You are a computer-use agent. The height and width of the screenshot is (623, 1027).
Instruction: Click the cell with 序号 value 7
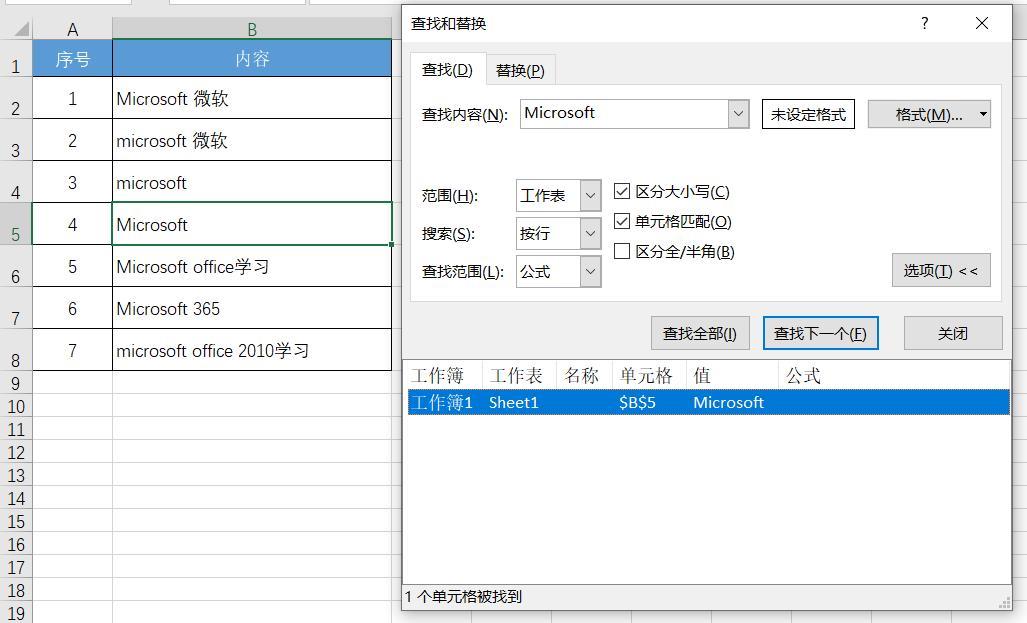pyautogui.click(x=72, y=350)
